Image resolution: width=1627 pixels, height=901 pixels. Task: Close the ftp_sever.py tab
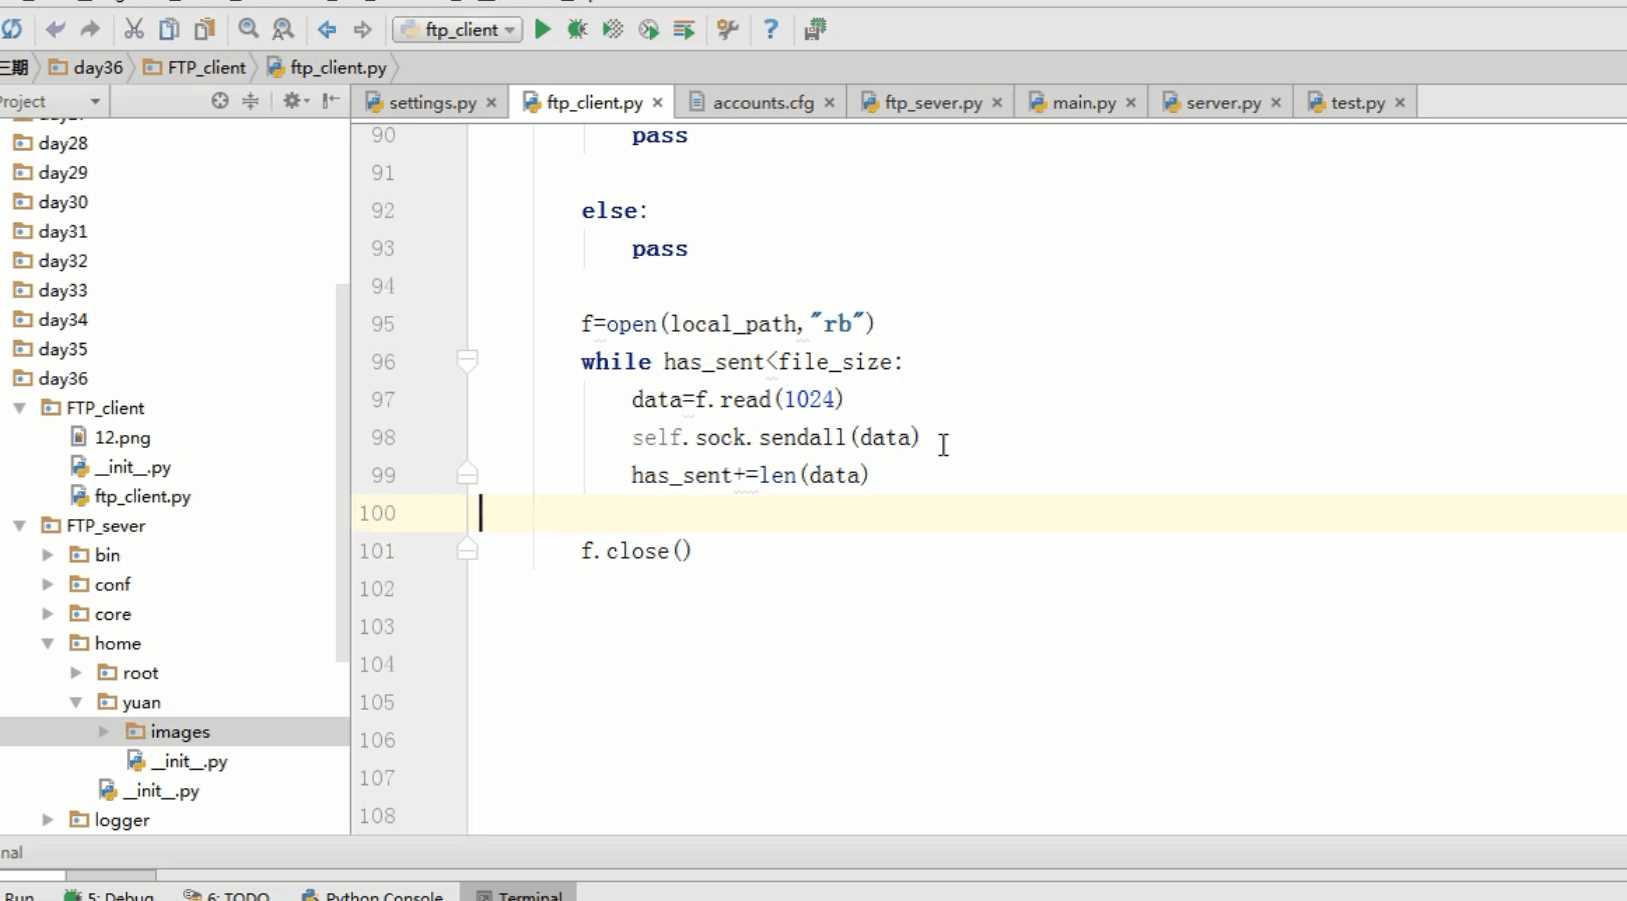tap(997, 102)
